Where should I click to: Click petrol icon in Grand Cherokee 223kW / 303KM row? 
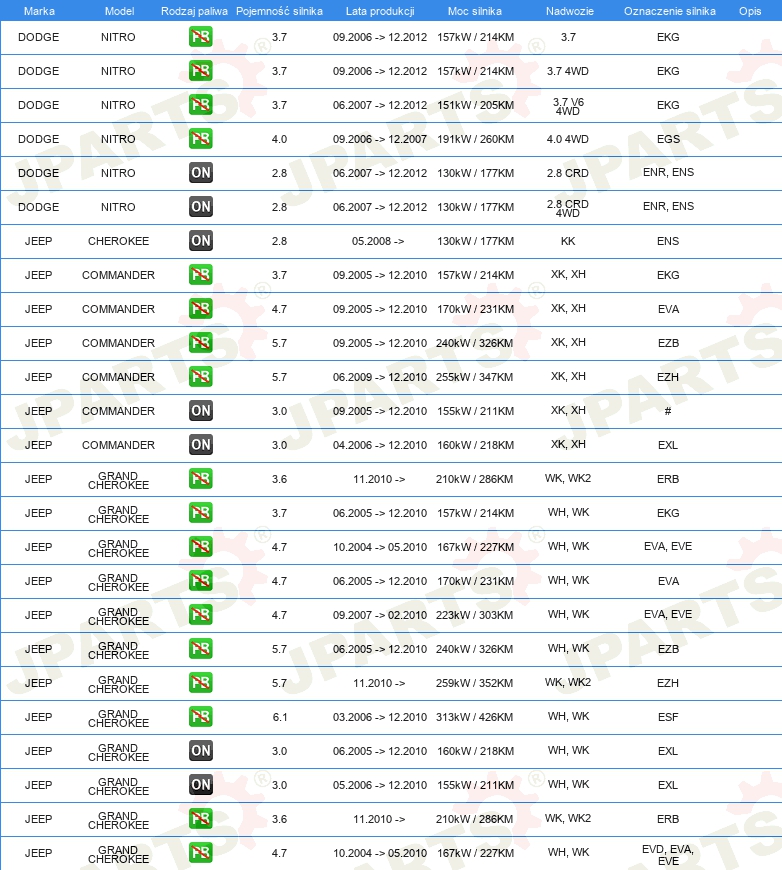(x=200, y=615)
